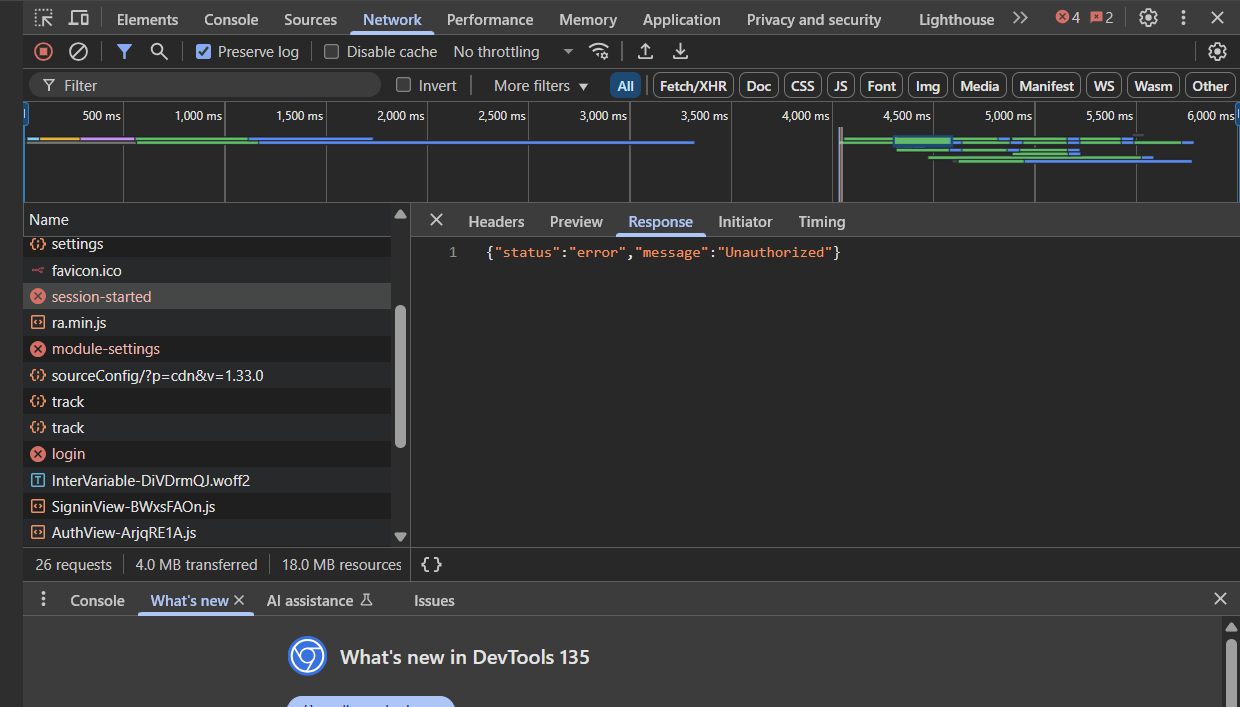Open the Console panel tab
The image size is (1240, 707).
(231, 20)
